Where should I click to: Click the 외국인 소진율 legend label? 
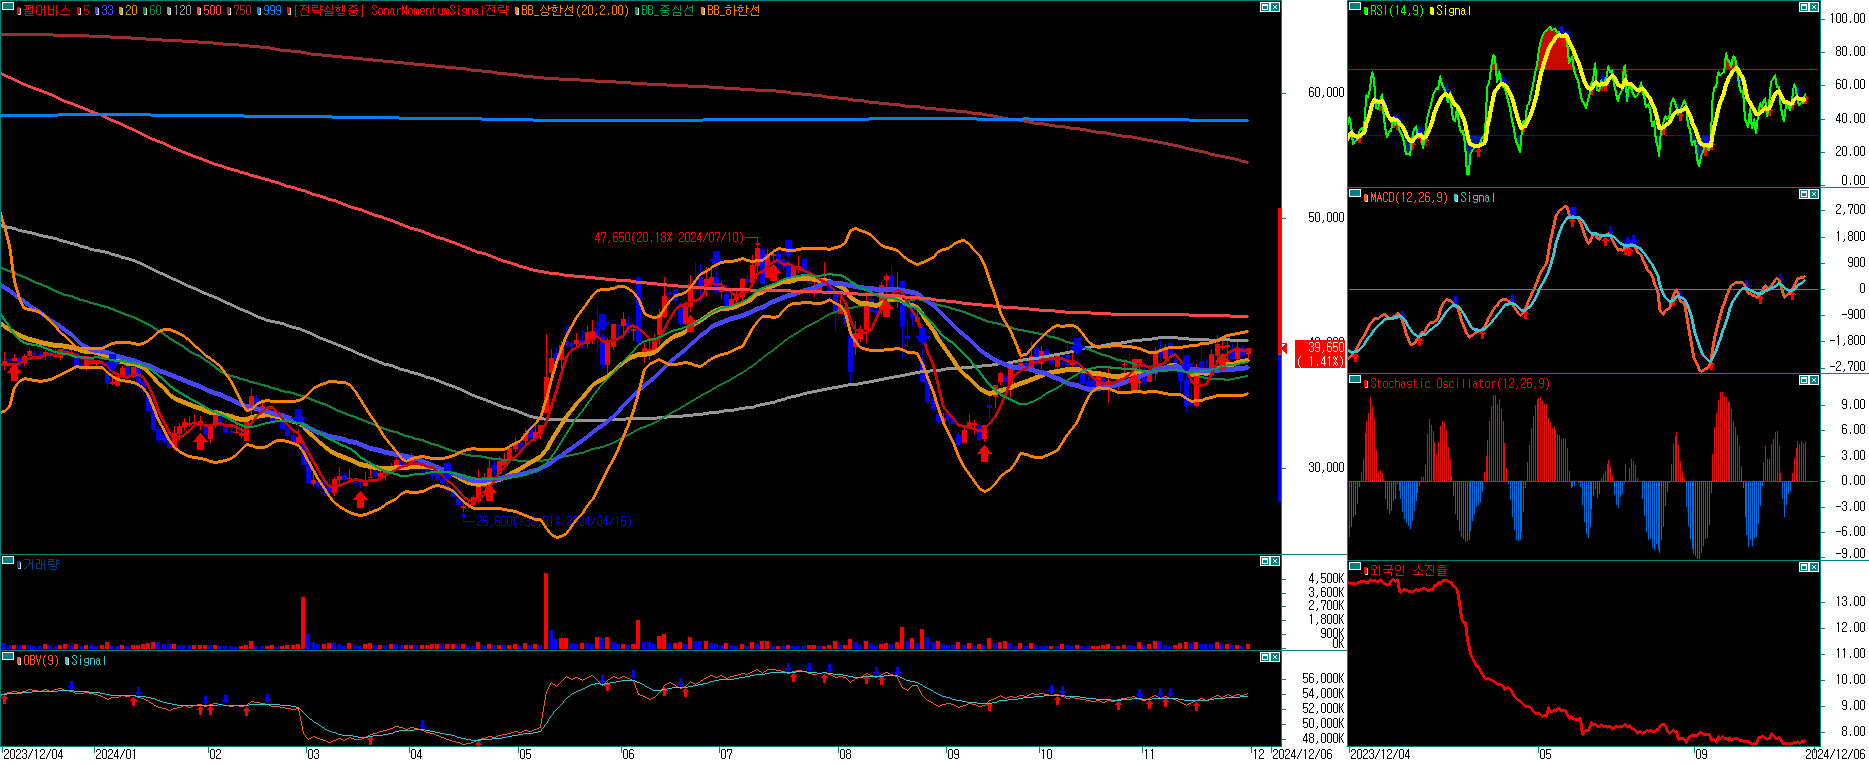coord(1407,570)
